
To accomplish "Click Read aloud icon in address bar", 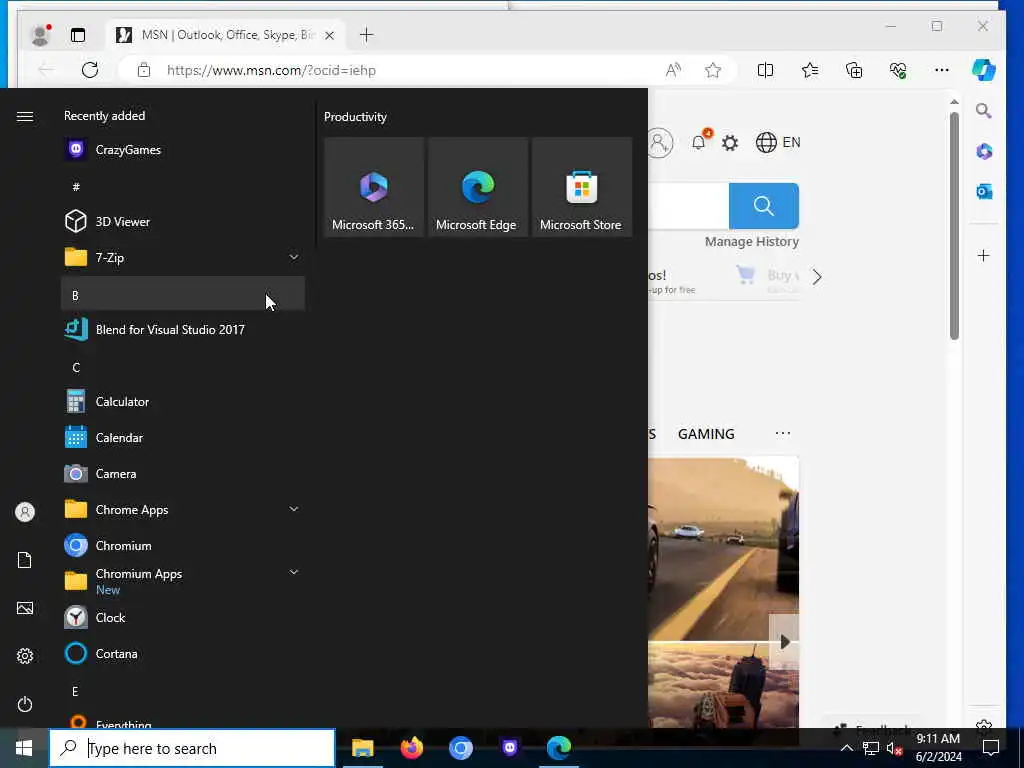I will pos(673,70).
